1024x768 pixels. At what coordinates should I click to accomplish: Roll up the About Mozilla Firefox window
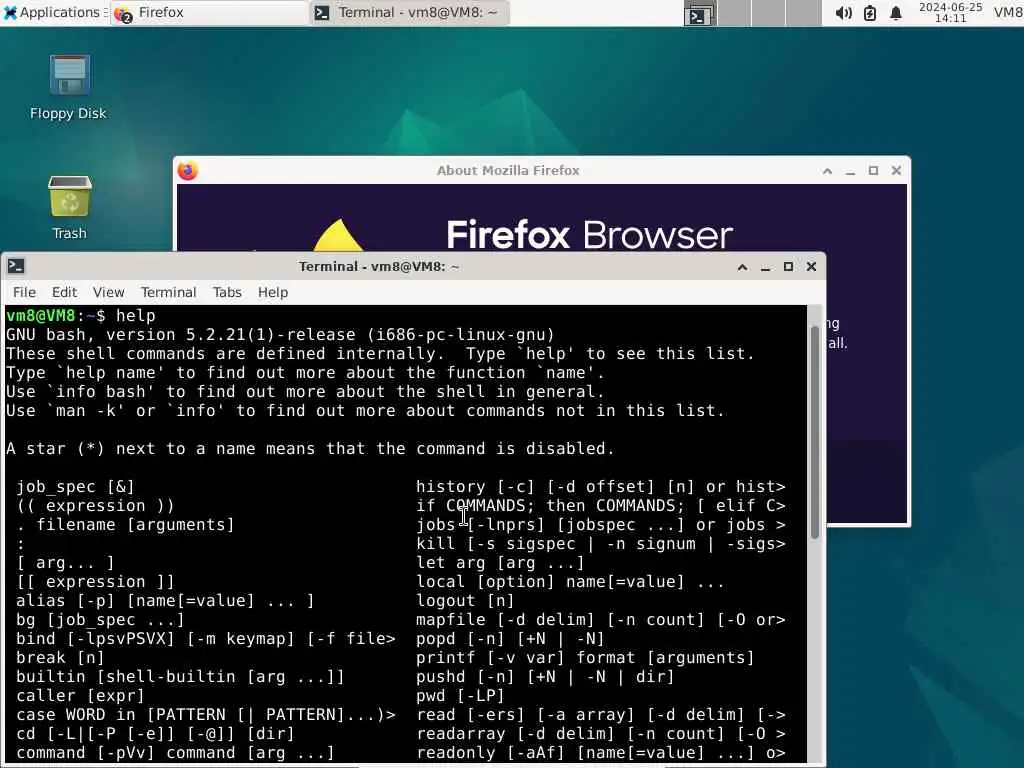point(827,171)
